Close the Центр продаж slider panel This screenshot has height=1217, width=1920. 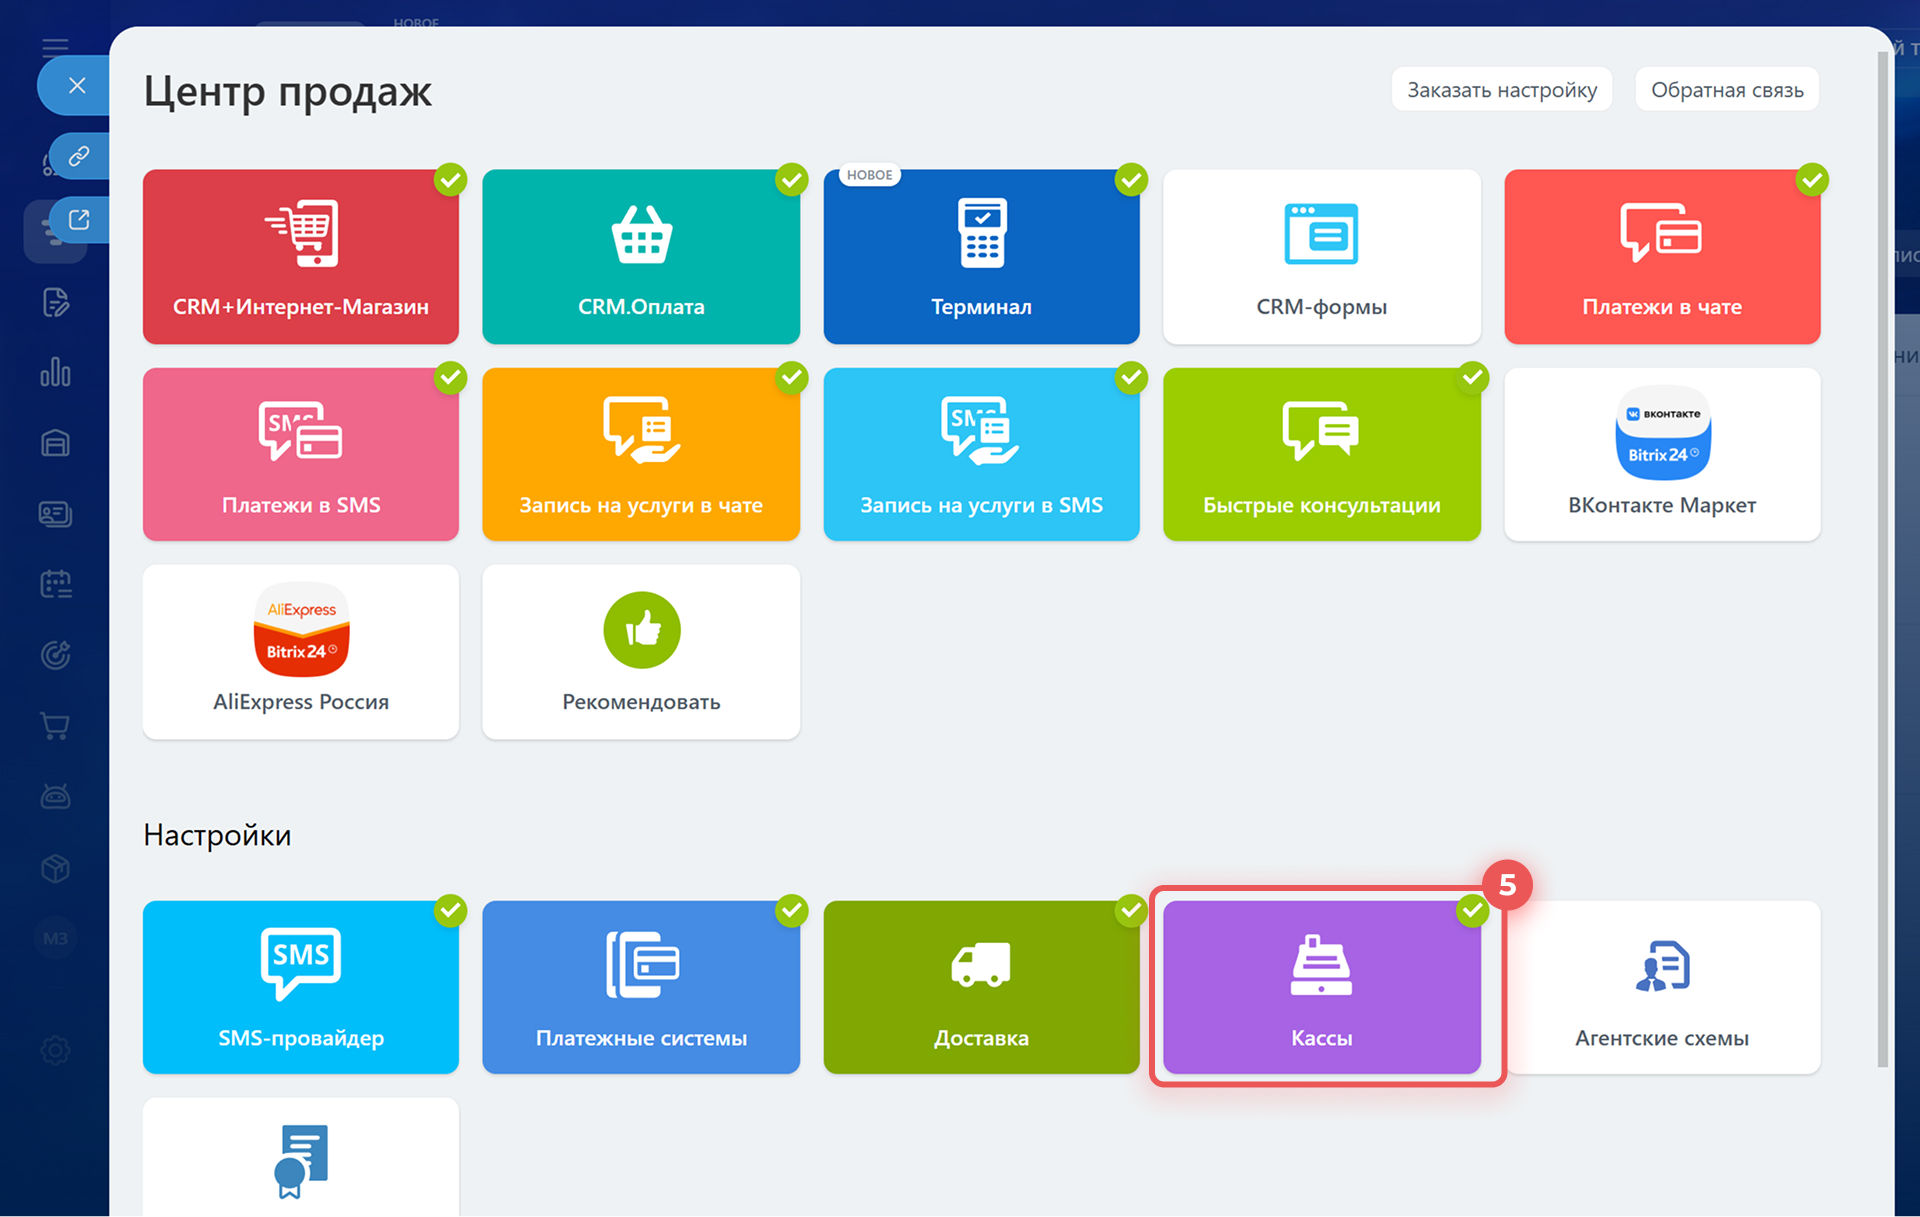point(77,86)
